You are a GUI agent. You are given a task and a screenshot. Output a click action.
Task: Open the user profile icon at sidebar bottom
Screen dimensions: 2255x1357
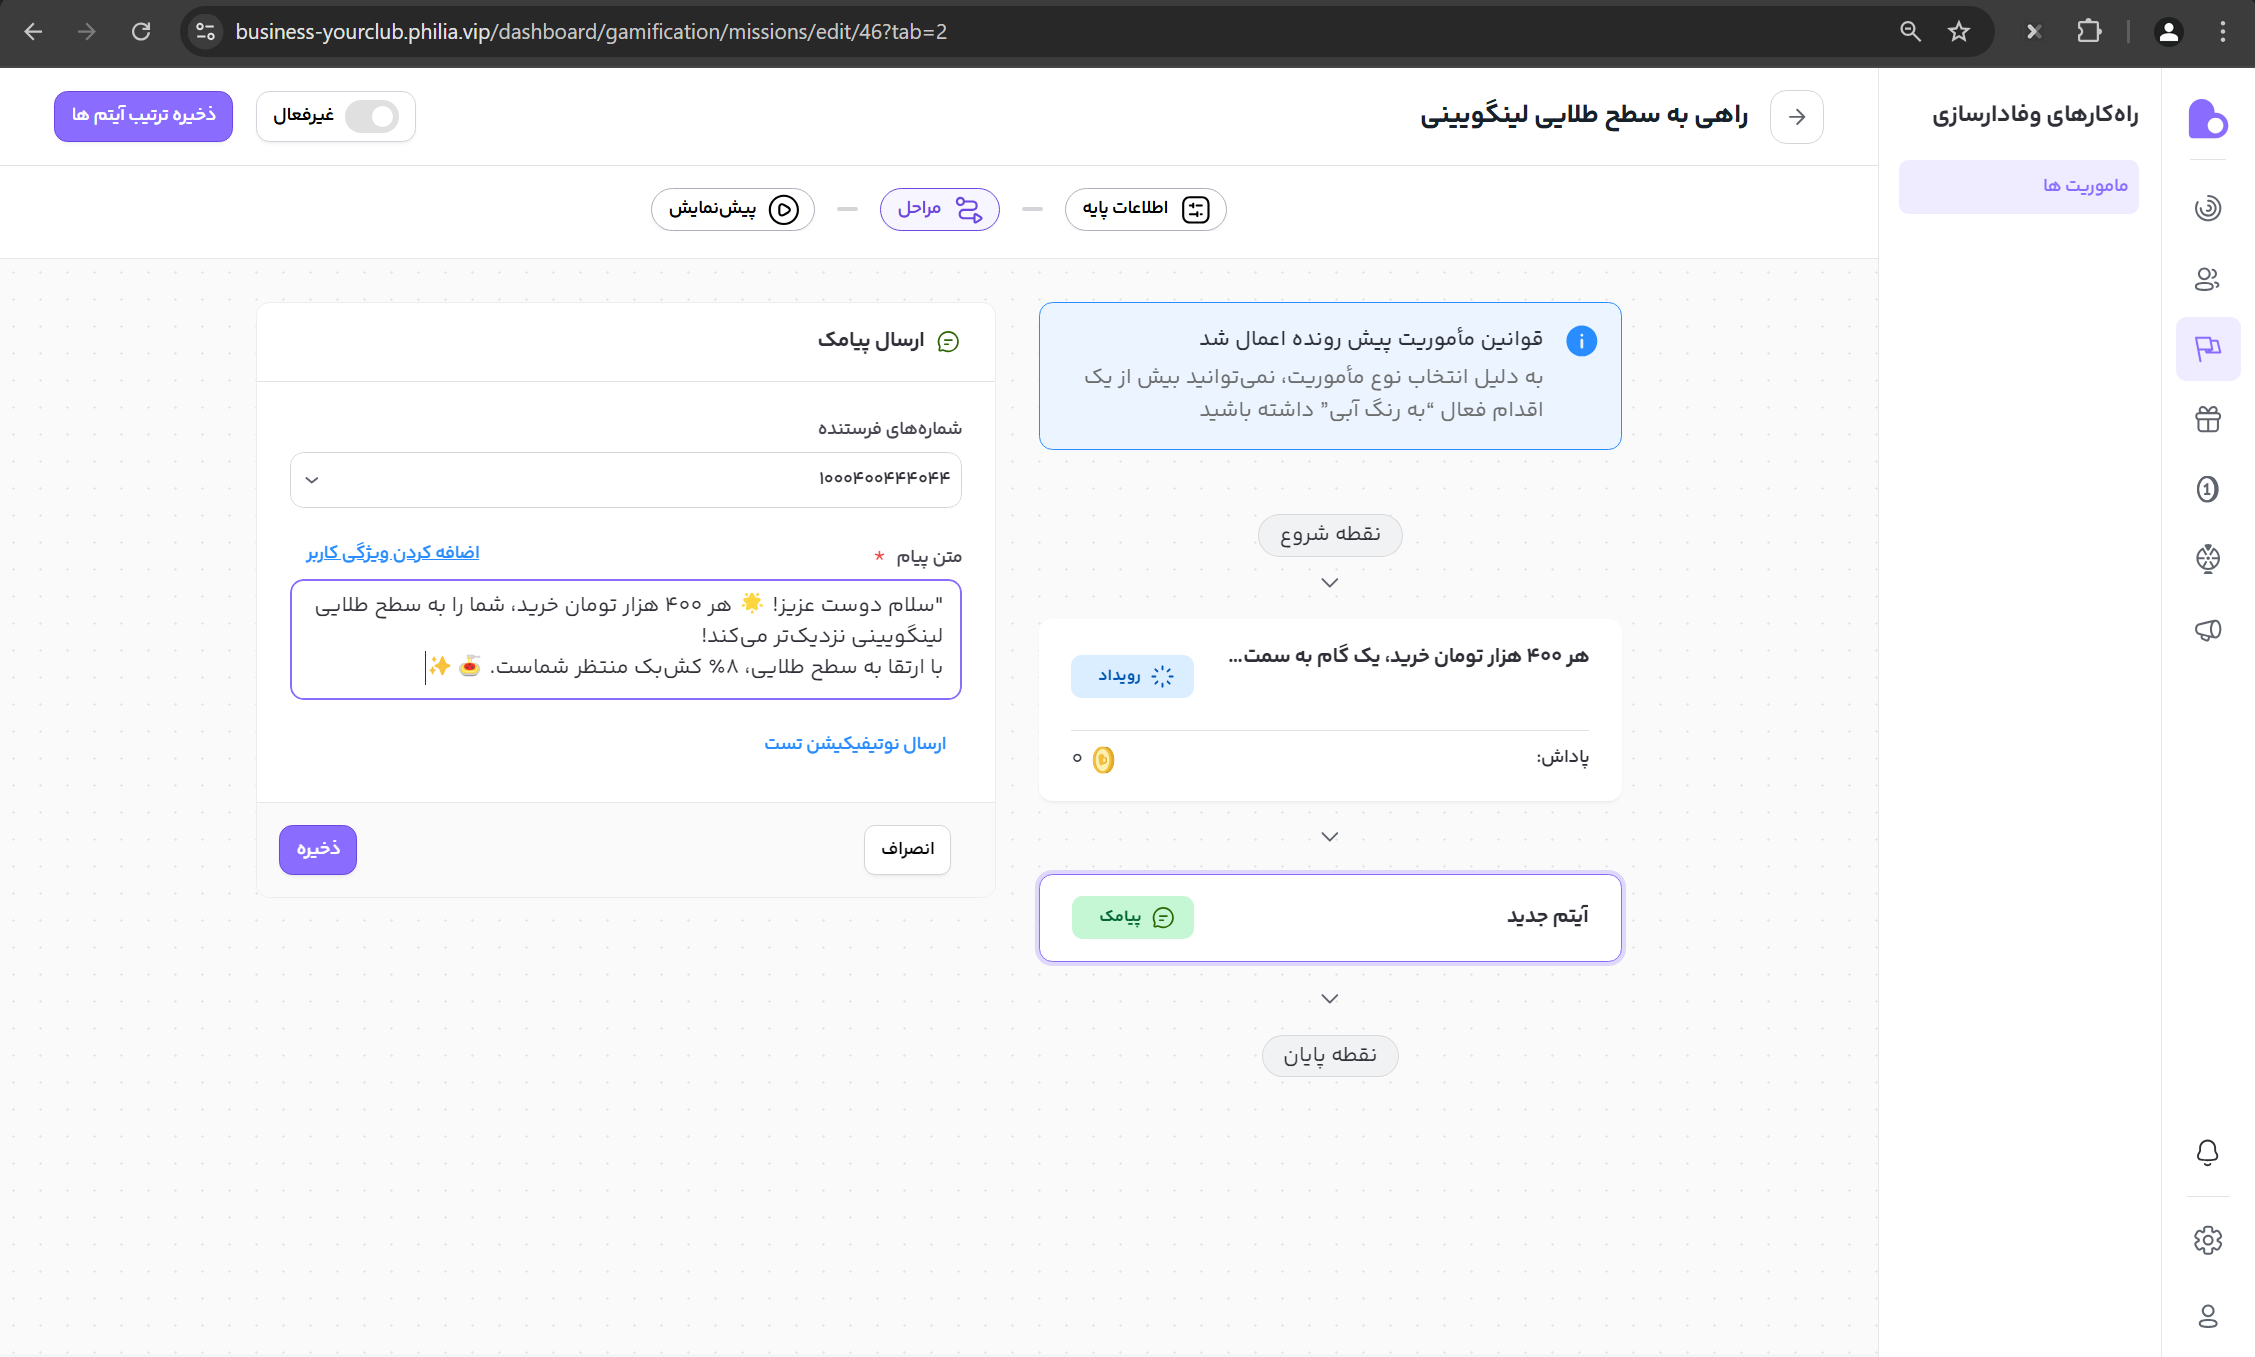[x=2207, y=1316]
